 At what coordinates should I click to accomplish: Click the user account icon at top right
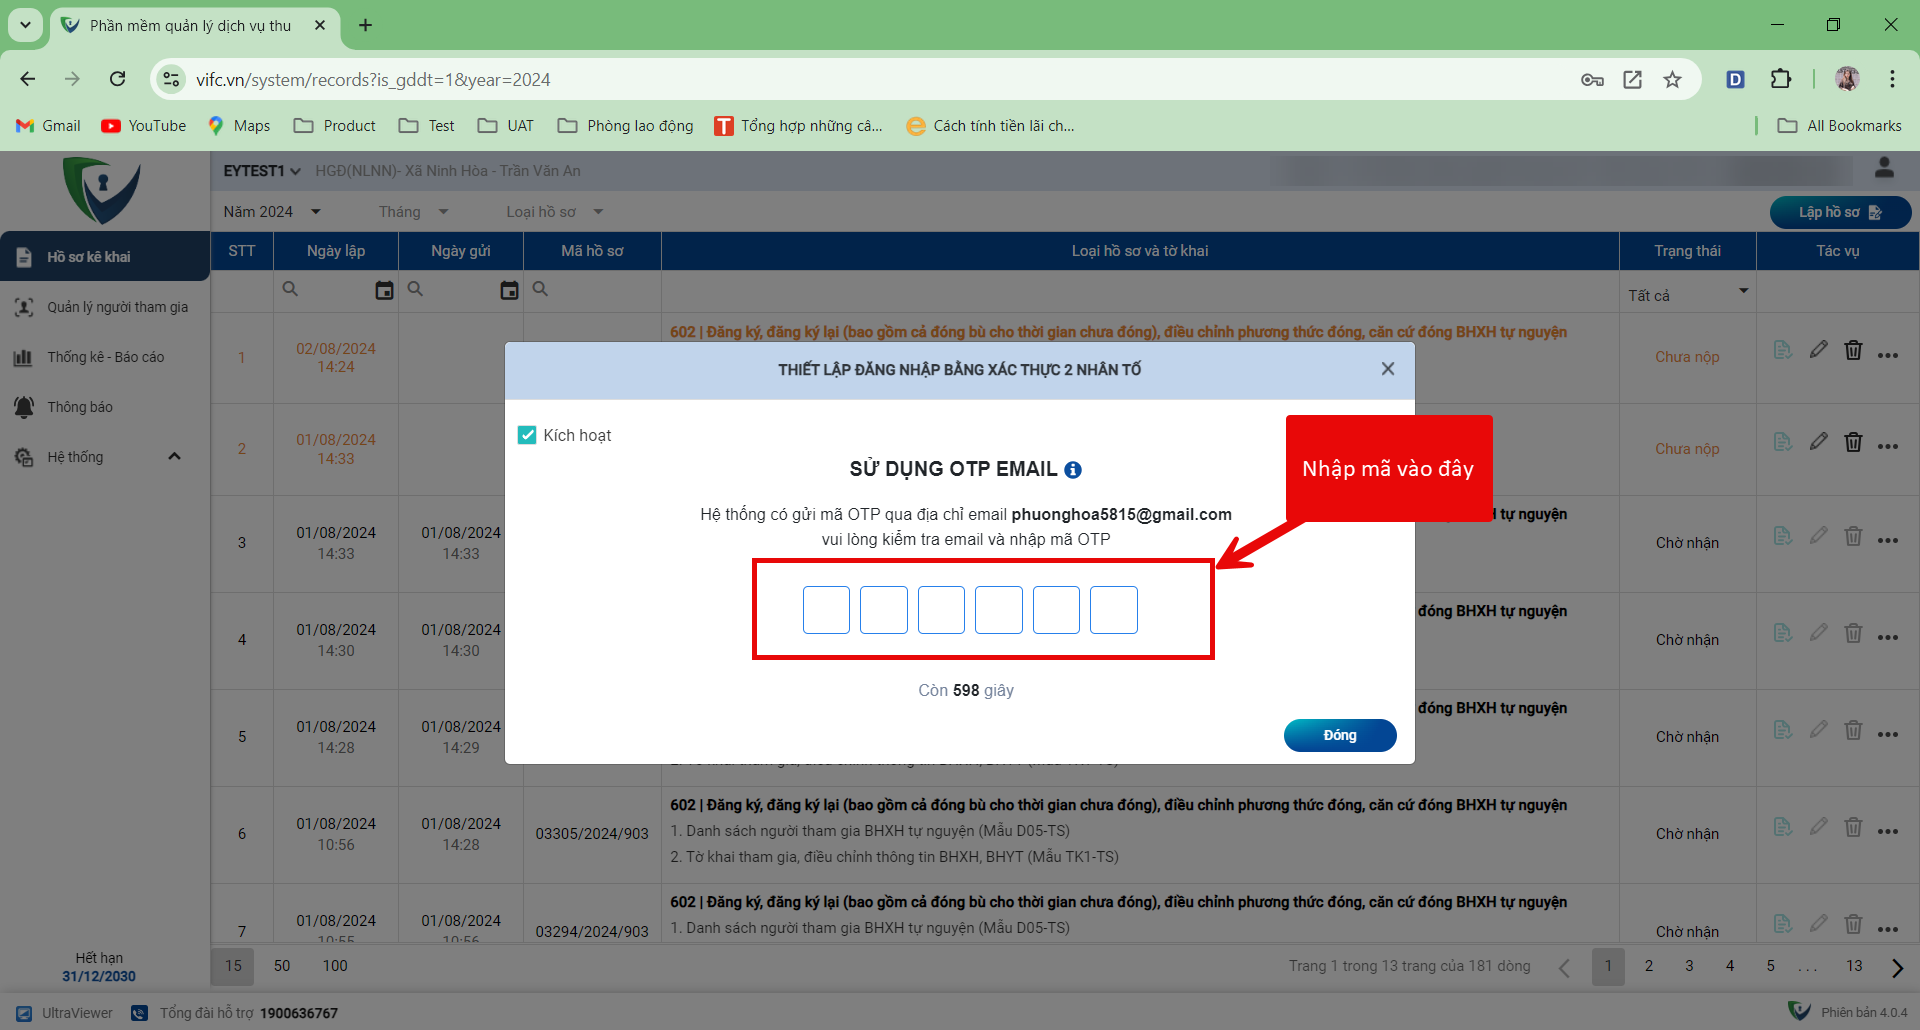click(1884, 168)
